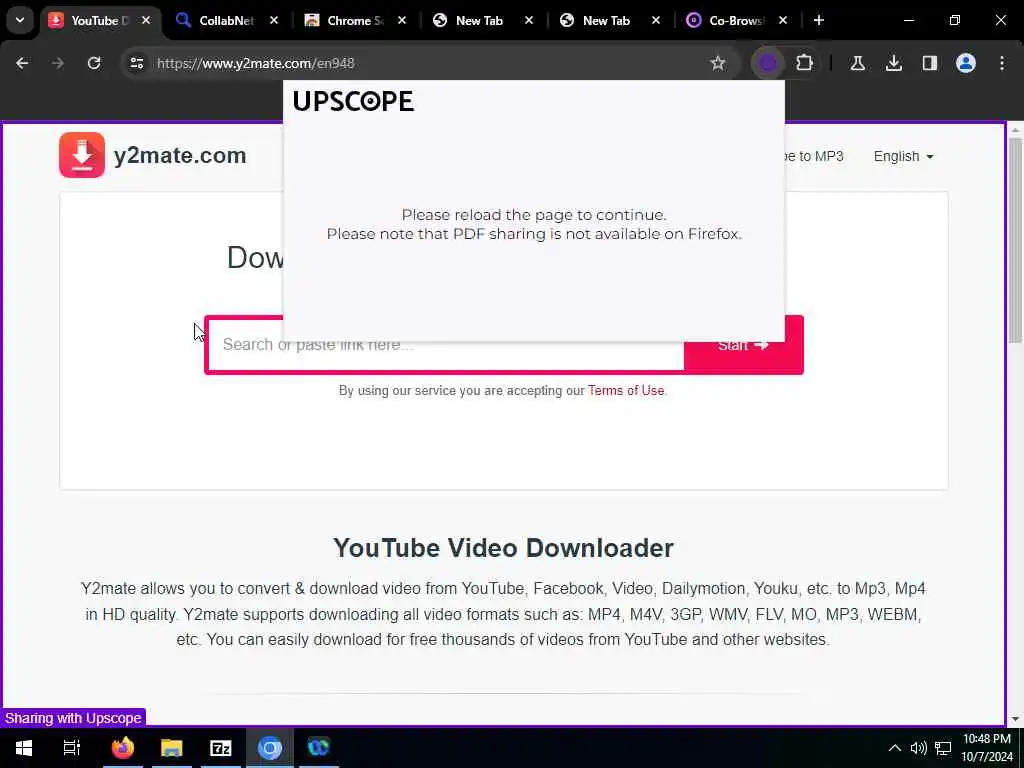Click the scrollbar down arrow
The image size is (1024, 768).
1015,719
